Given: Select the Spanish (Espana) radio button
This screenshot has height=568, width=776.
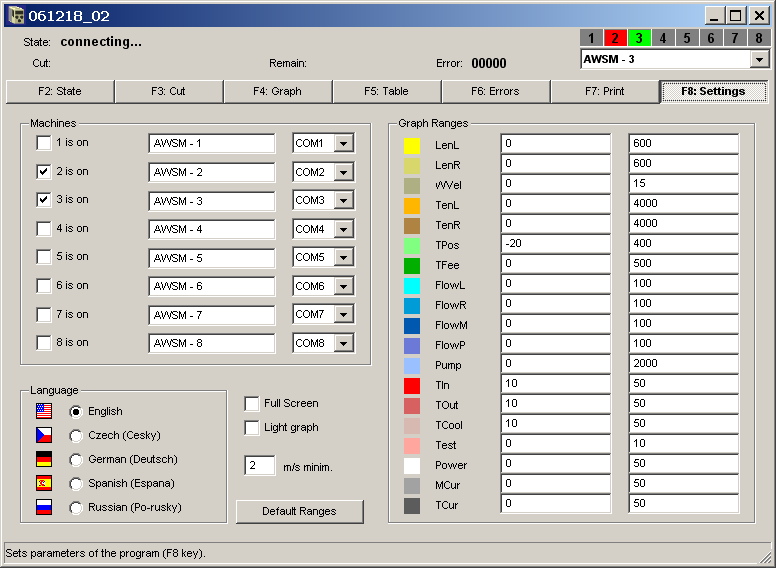Looking at the screenshot, I should pyautogui.click(x=76, y=484).
